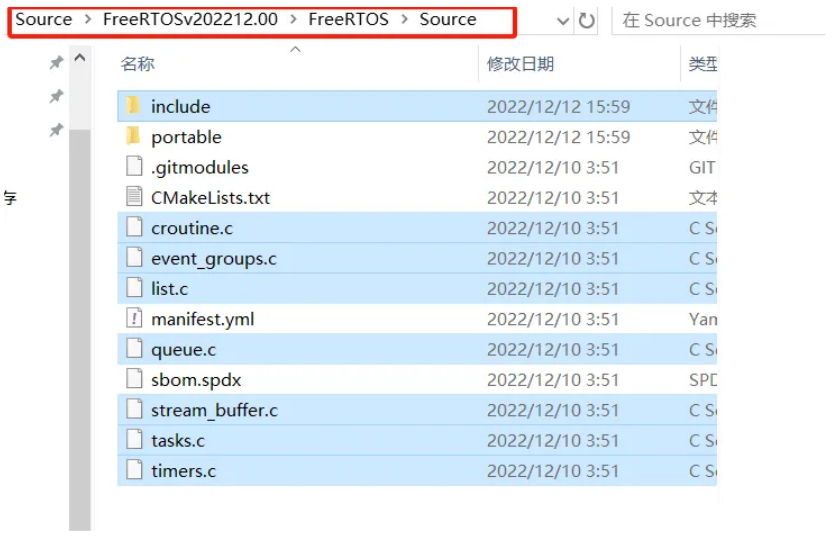
Task: Navigate to FreeRTOSv202212.00 breadcrumb
Action: point(190,19)
